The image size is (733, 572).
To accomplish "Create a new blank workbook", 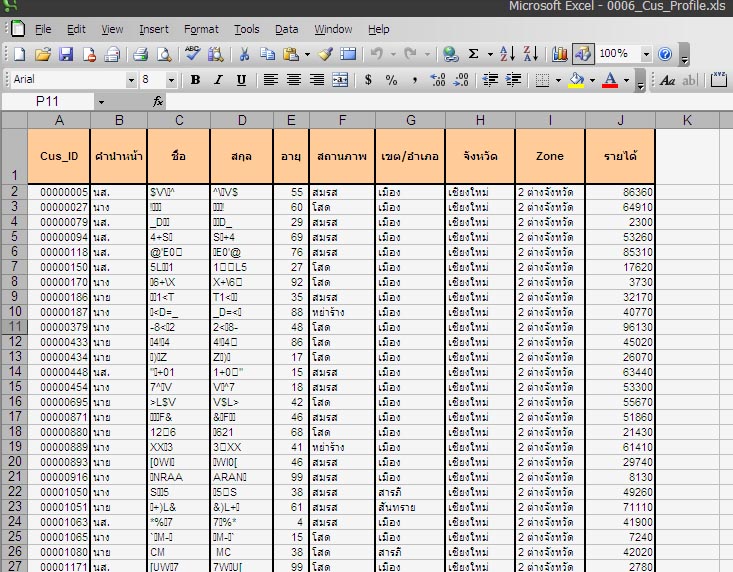I will click(x=20, y=54).
